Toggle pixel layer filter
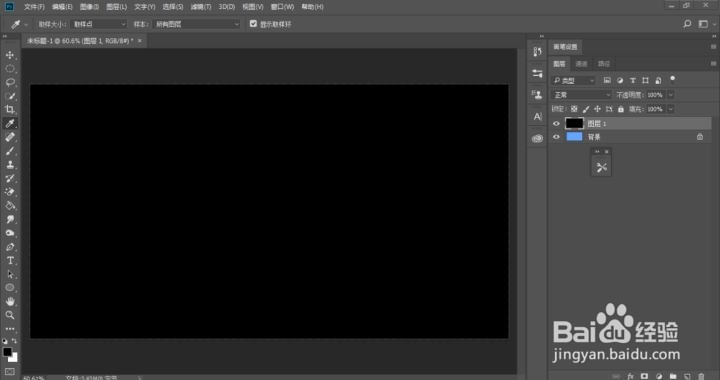Viewport: 720px width, 380px height. point(607,80)
